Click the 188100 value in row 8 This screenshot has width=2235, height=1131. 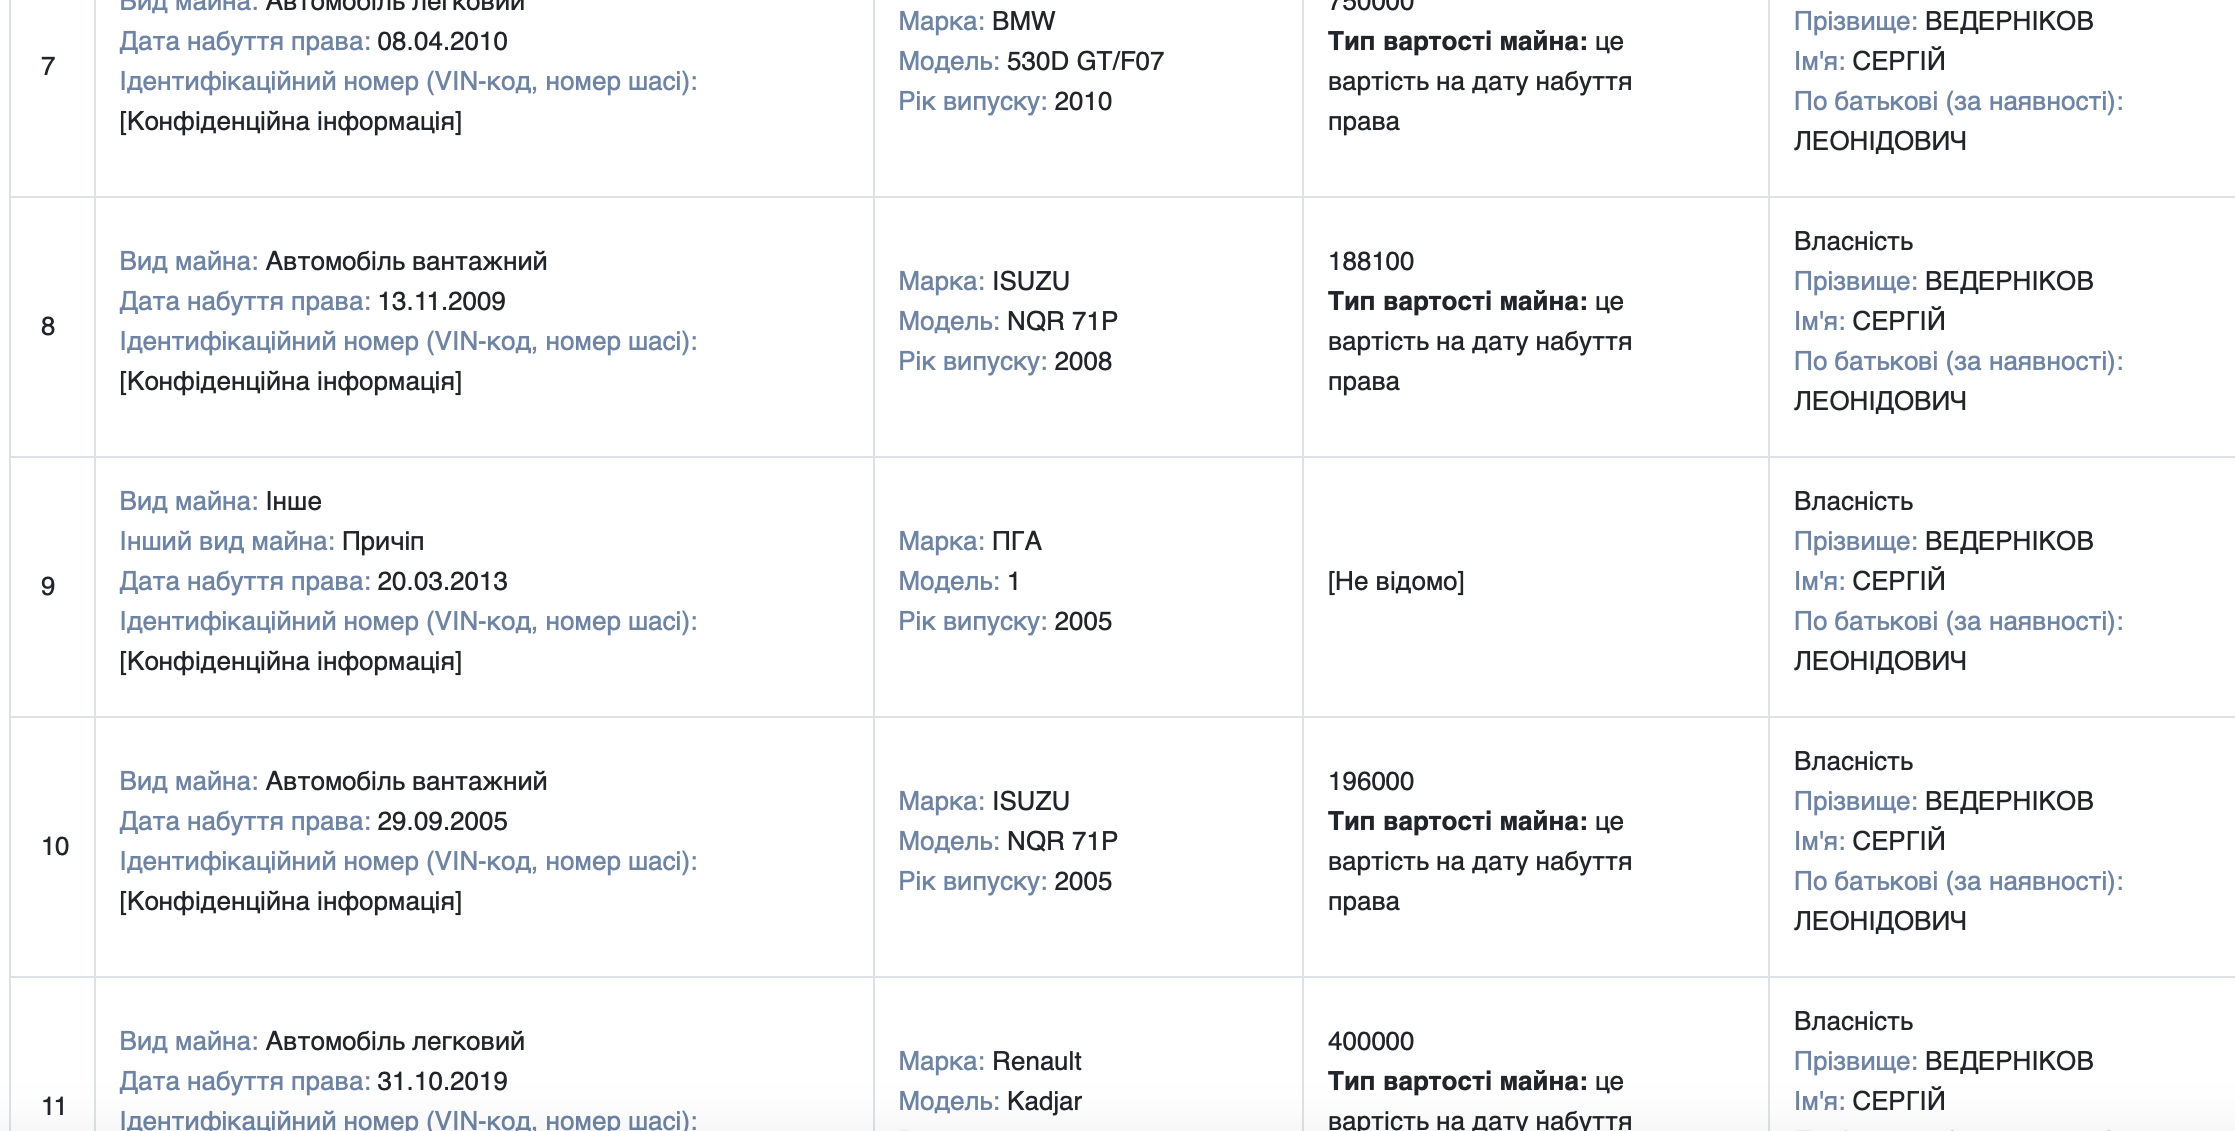point(1370,261)
